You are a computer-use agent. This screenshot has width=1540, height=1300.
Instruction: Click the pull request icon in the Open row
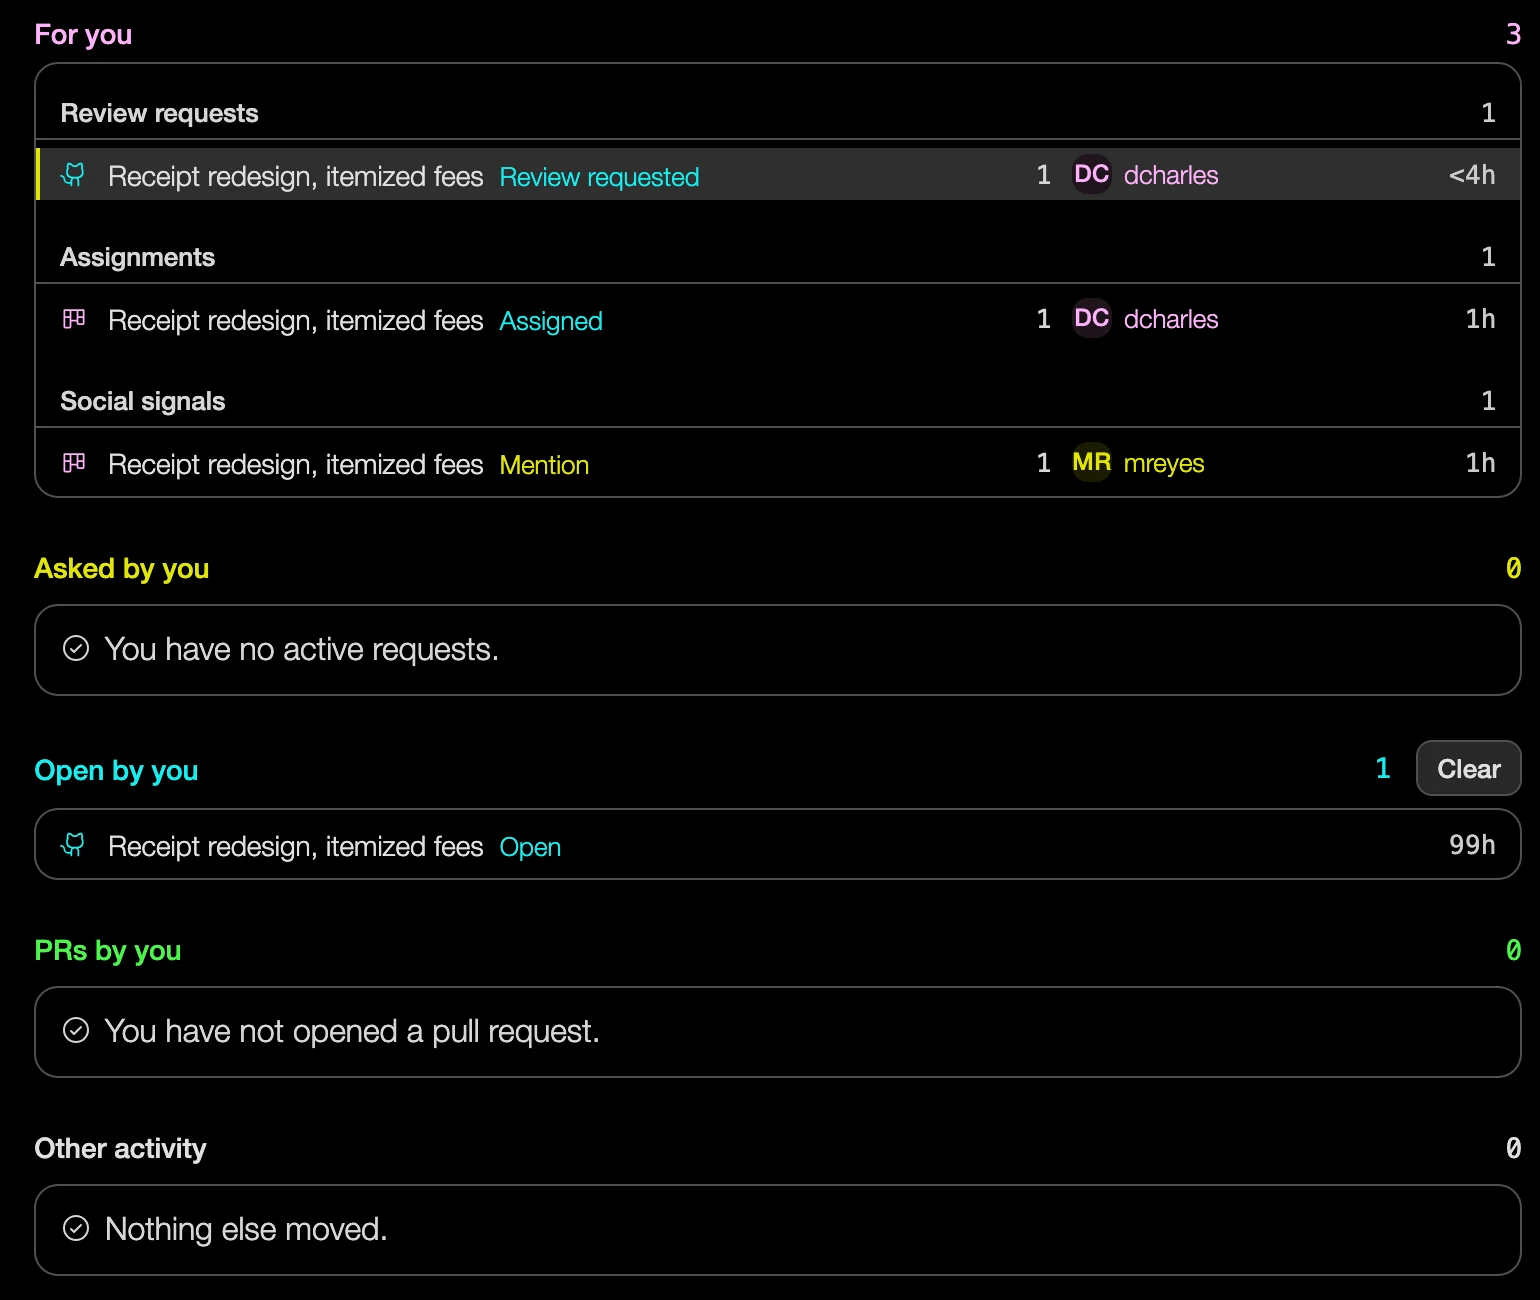[73, 845]
